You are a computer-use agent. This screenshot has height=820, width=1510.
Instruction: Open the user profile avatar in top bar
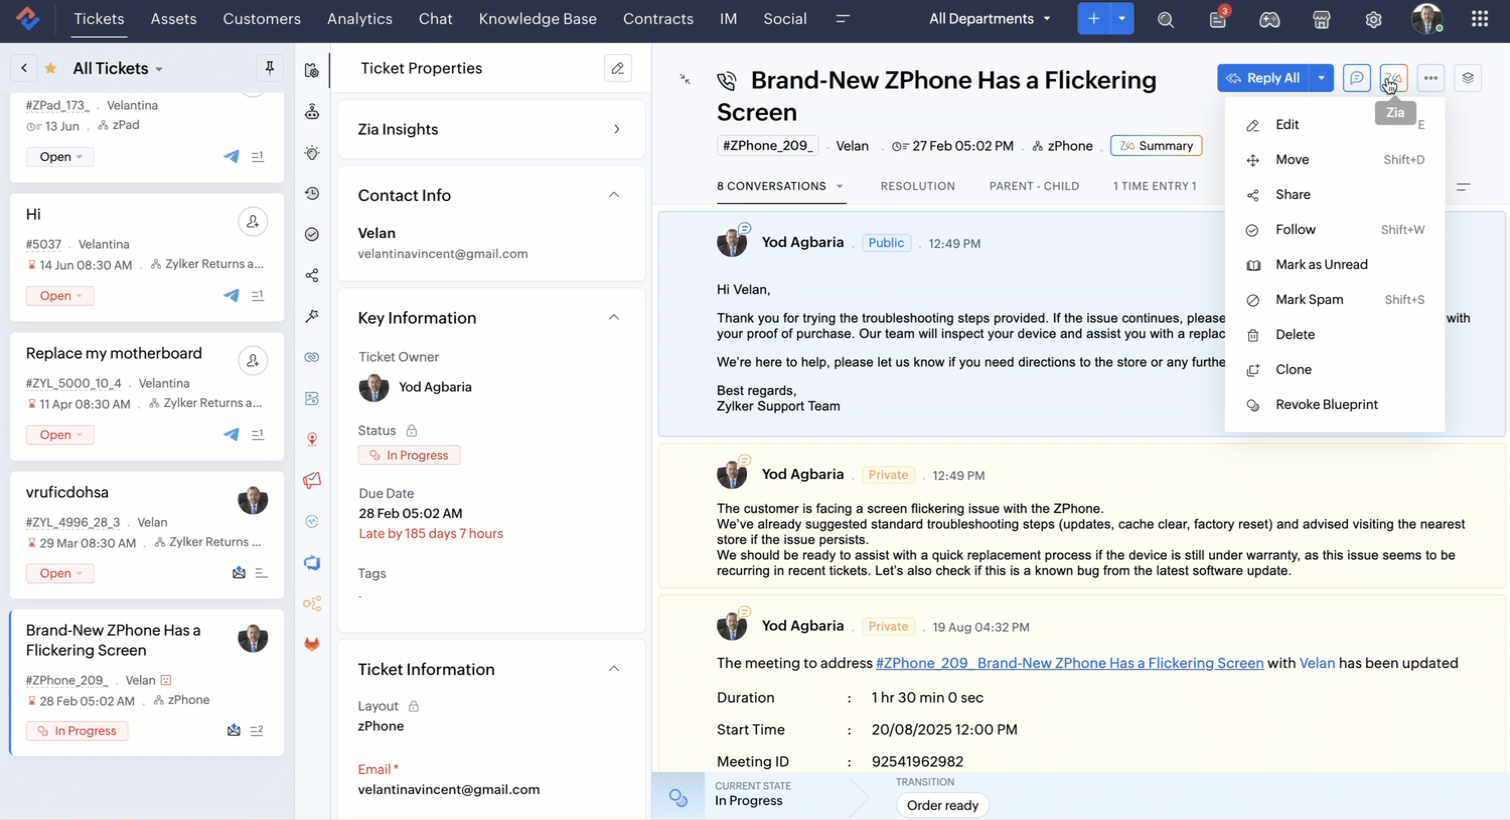[x=1427, y=19]
